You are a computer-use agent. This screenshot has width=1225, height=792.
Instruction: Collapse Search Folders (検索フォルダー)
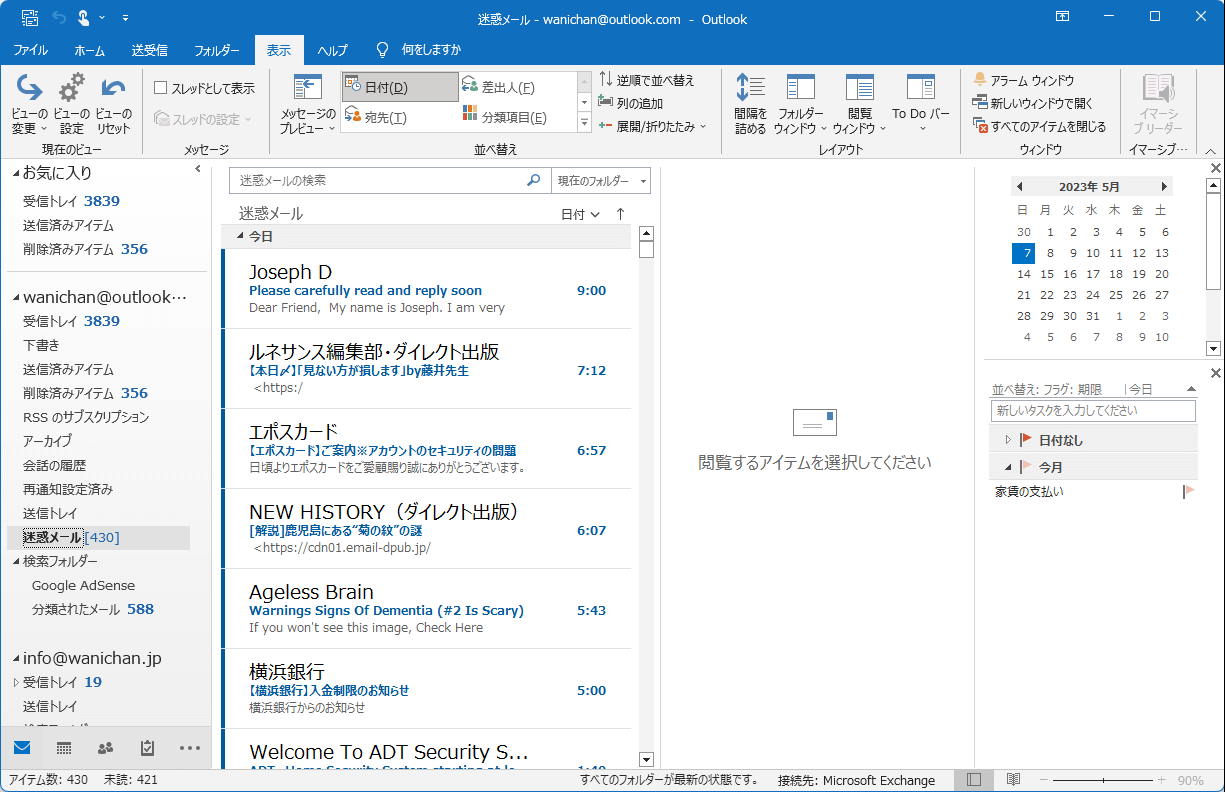(x=16, y=562)
